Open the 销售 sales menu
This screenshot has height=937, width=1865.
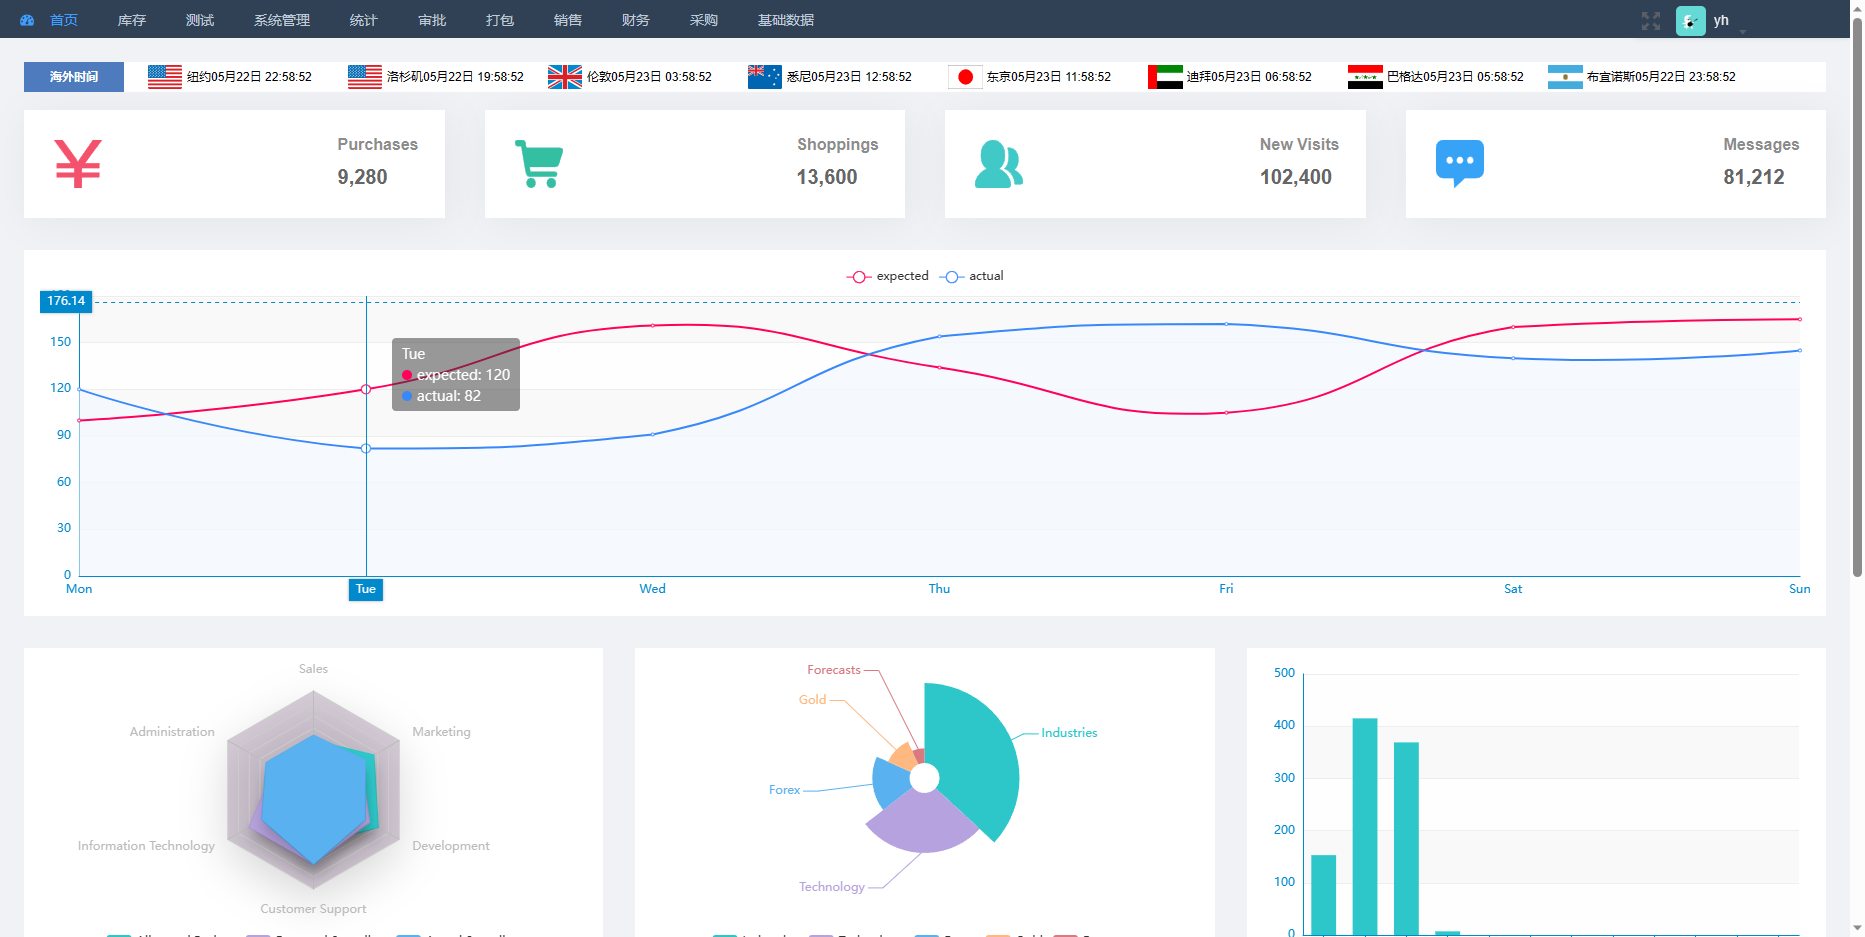(568, 20)
